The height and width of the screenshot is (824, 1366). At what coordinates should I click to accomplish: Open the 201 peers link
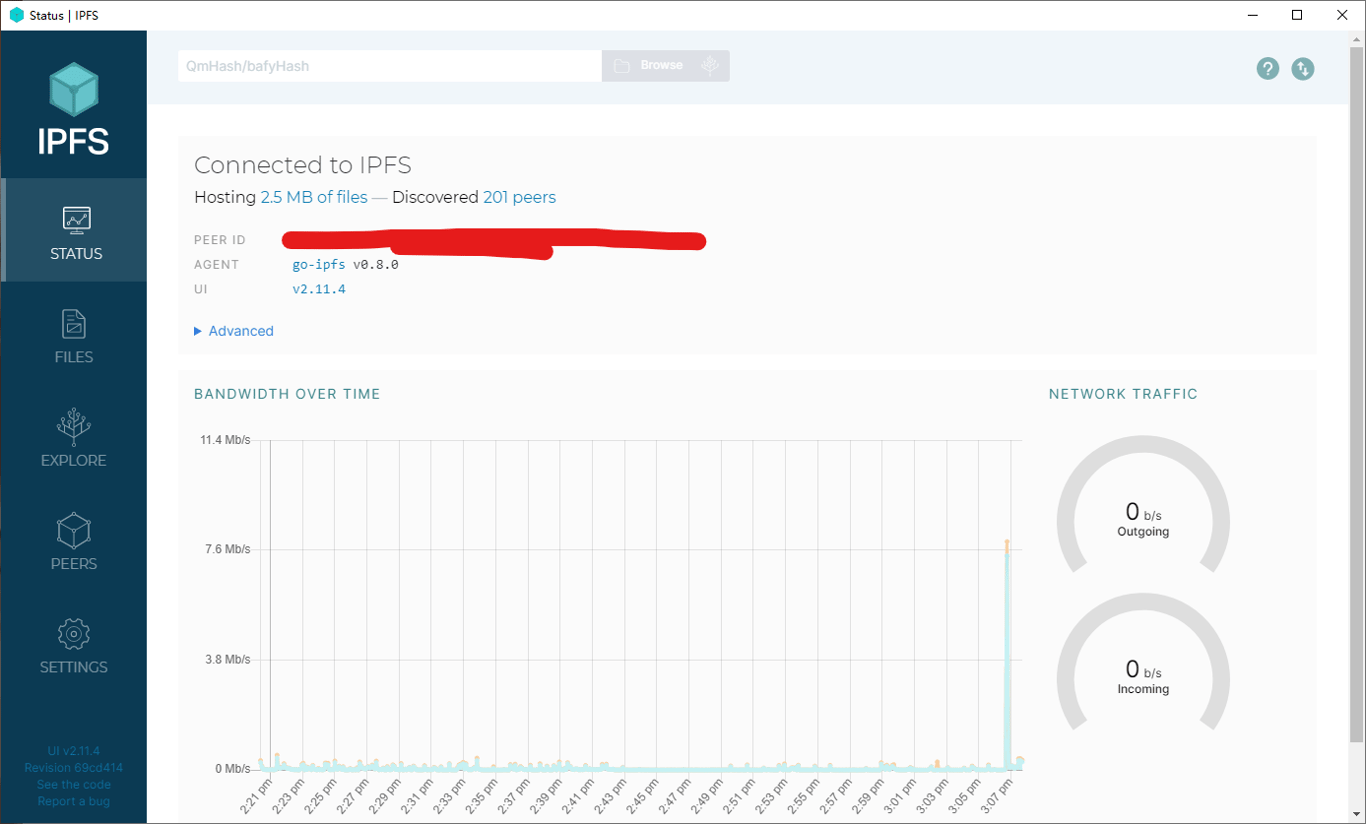519,197
